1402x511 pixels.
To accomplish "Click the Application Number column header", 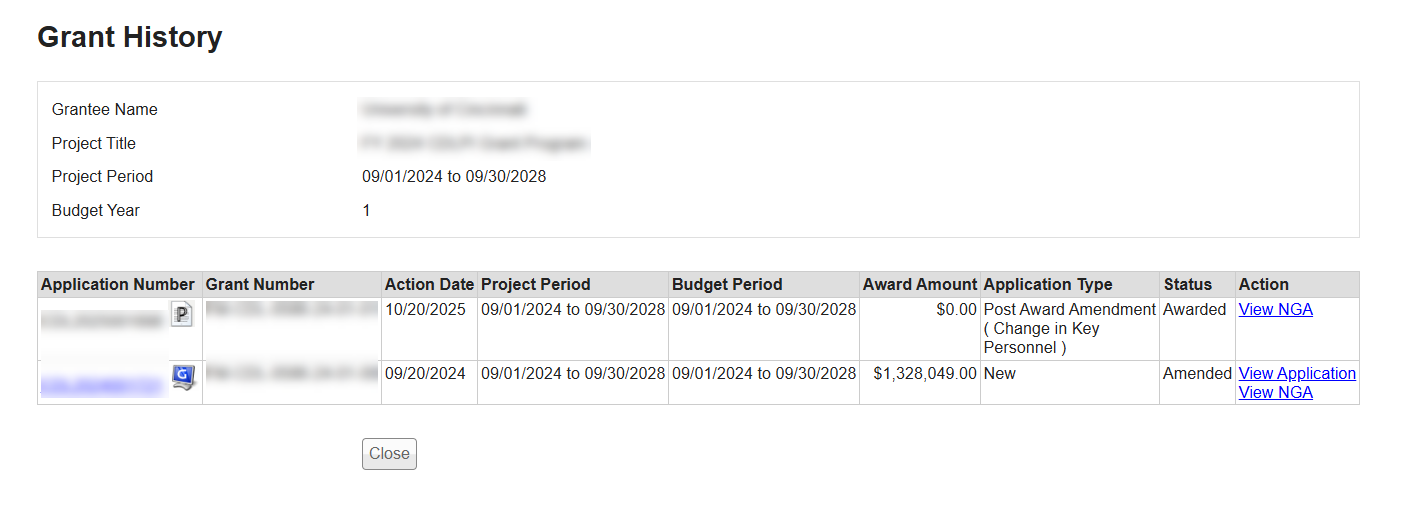I will coord(118,284).
